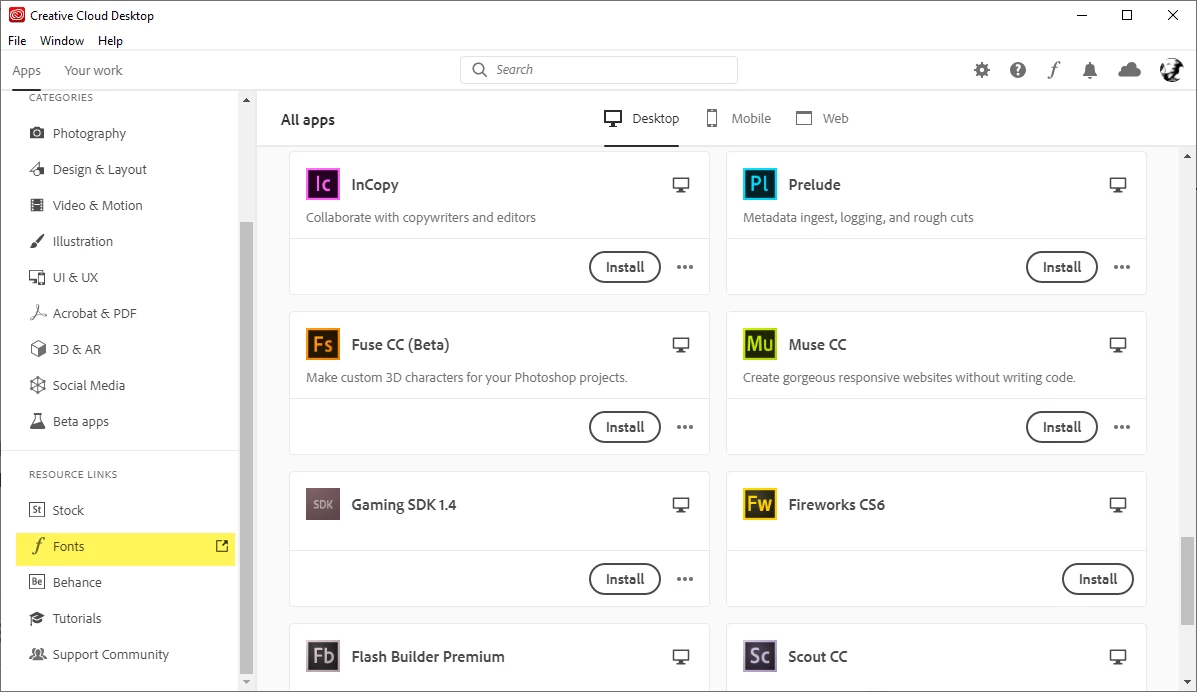Click the Flash Builder Premium icon

pos(323,656)
